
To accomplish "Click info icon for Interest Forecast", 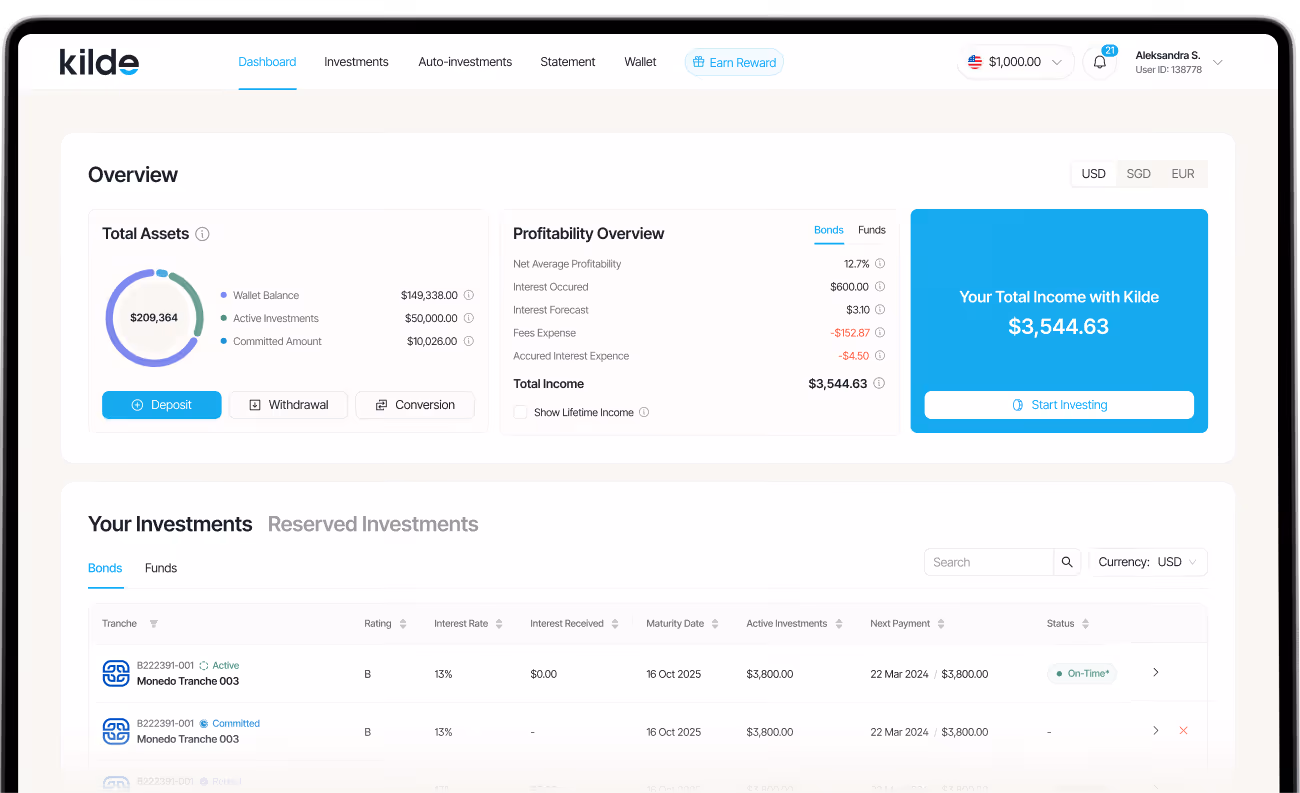I will [880, 310].
